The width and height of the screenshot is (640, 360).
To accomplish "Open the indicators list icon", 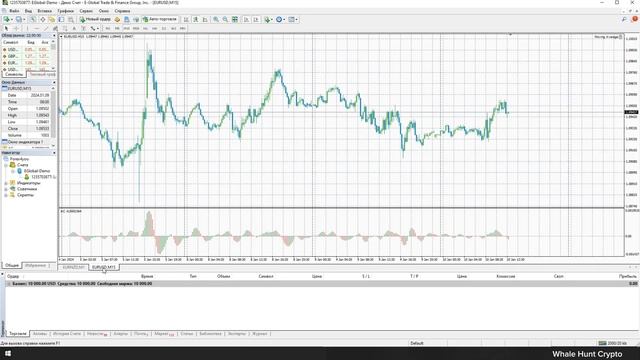I will tap(267, 19).
